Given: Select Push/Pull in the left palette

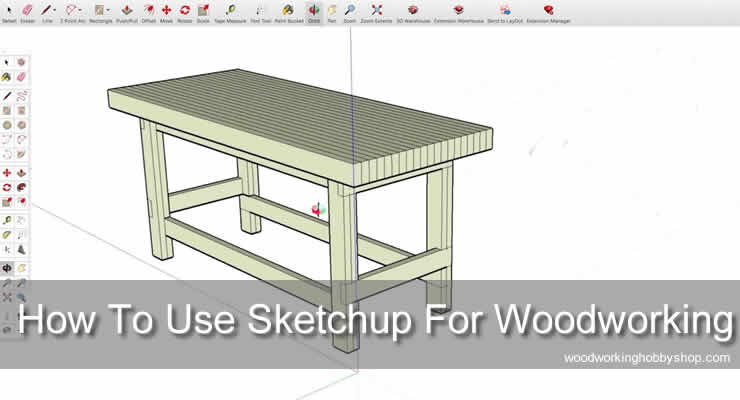Looking at the screenshot, I should tap(21, 173).
